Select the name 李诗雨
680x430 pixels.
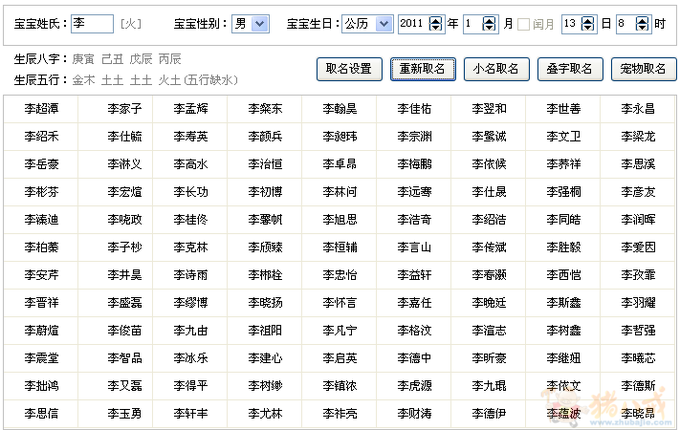click(x=190, y=275)
